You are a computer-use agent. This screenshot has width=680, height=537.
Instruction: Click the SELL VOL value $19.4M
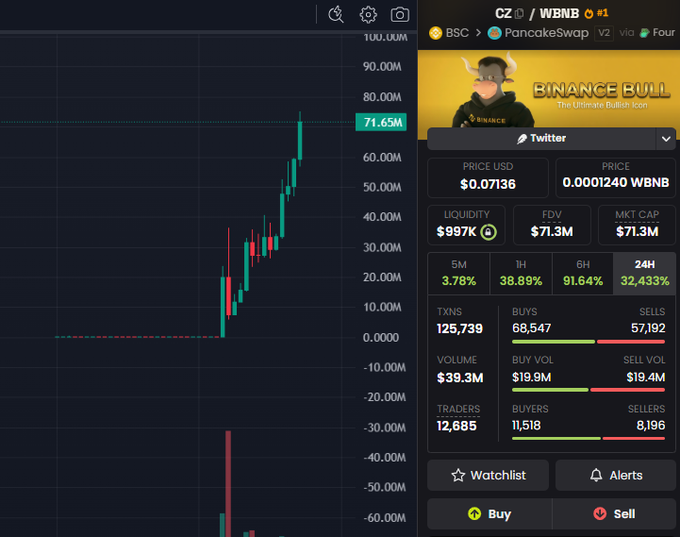coord(646,377)
